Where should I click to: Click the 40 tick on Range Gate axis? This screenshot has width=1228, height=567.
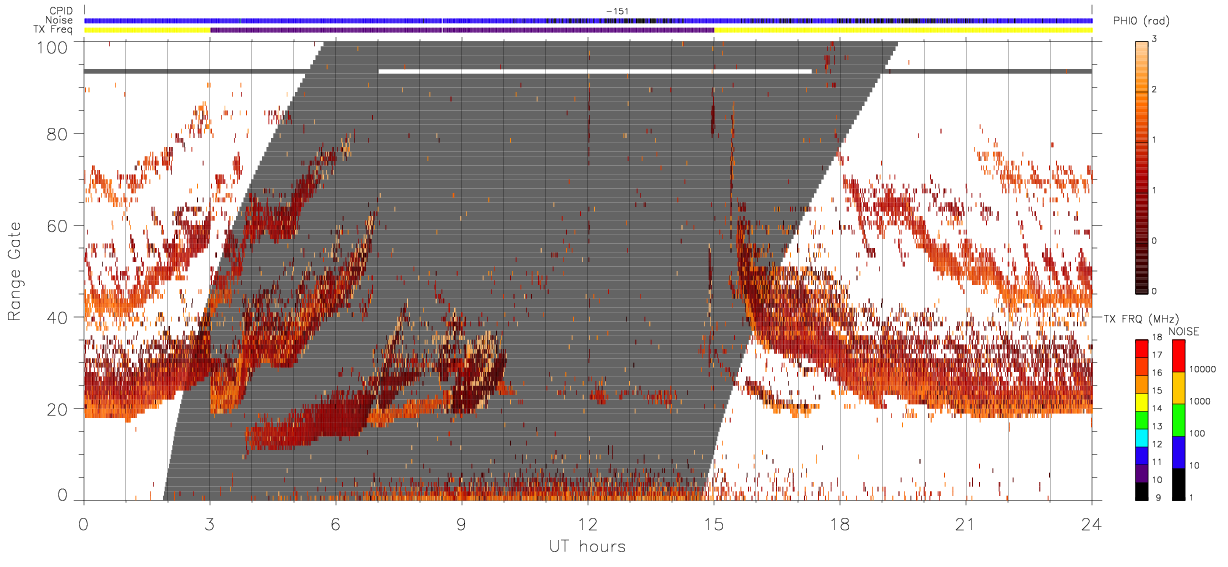pos(59,317)
